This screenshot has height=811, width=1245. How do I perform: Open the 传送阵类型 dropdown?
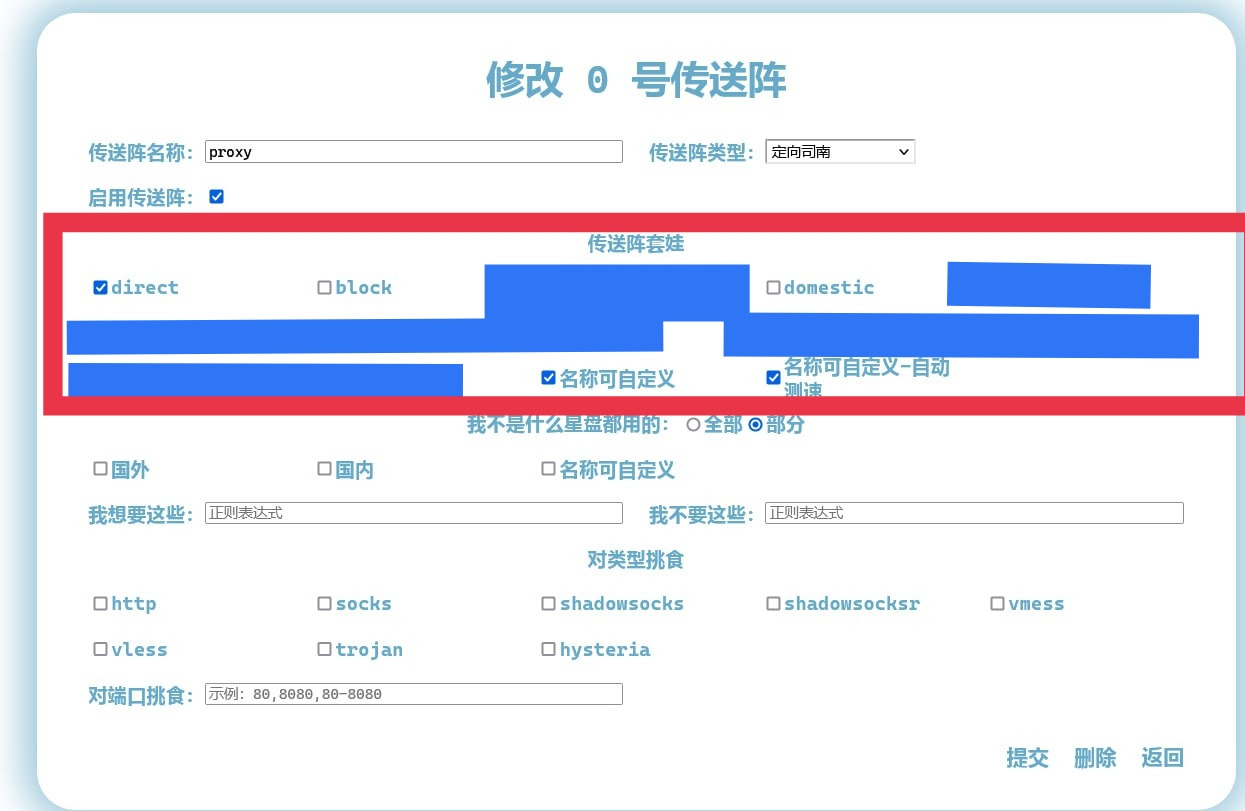pyautogui.click(x=839, y=152)
